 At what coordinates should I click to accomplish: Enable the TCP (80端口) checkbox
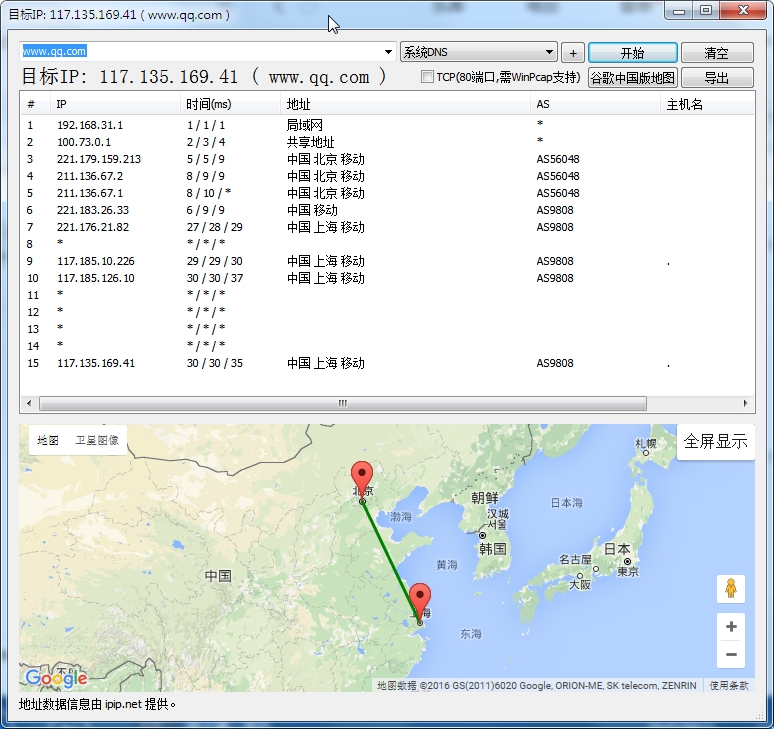pyautogui.click(x=427, y=77)
